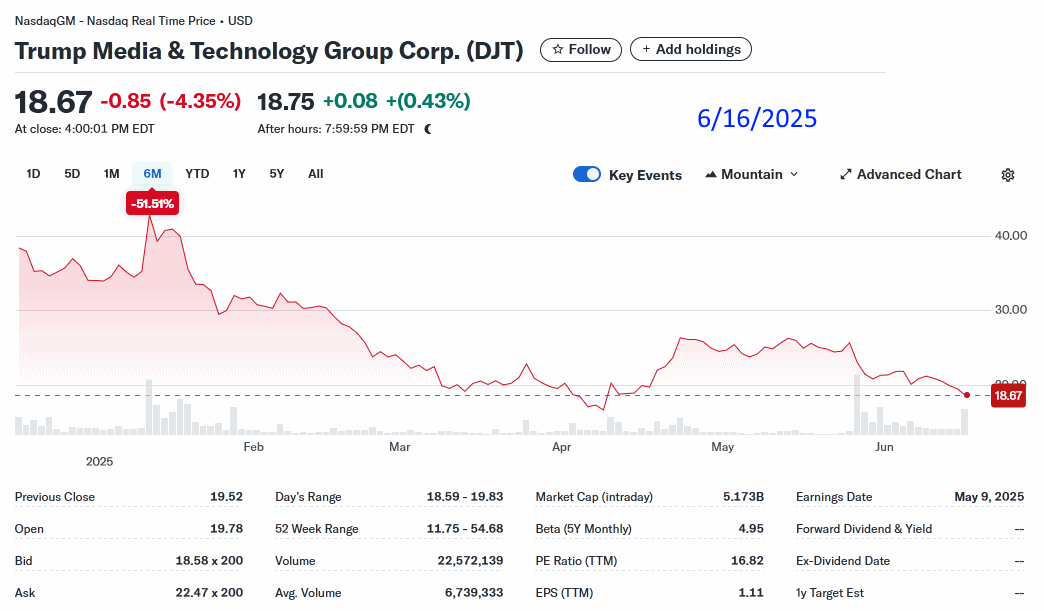Expand the Mountain chart style chevron
The height and width of the screenshot is (611, 1044).
(x=794, y=174)
